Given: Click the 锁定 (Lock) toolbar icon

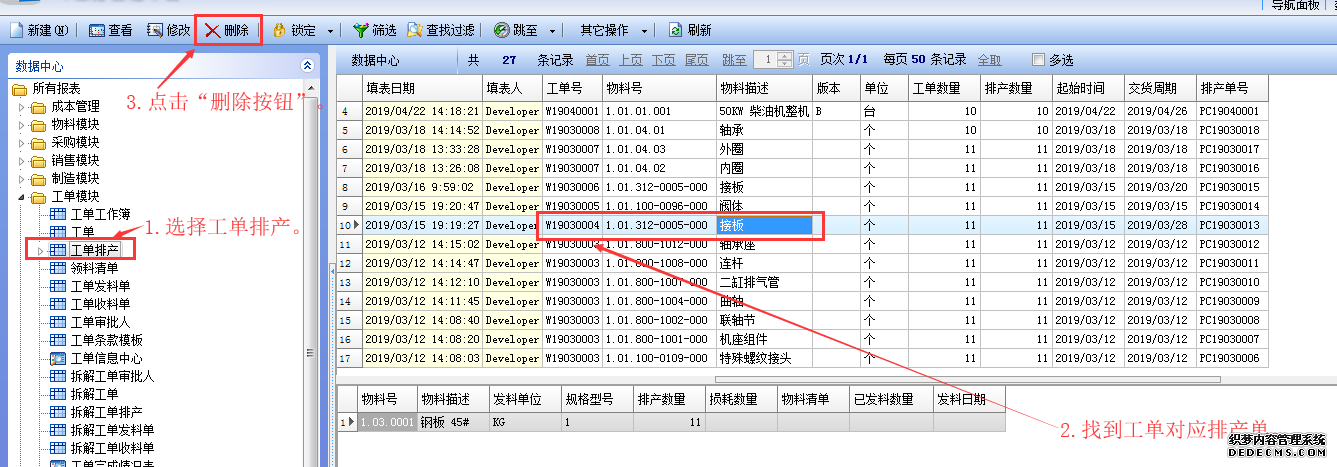Looking at the screenshot, I should (279, 30).
